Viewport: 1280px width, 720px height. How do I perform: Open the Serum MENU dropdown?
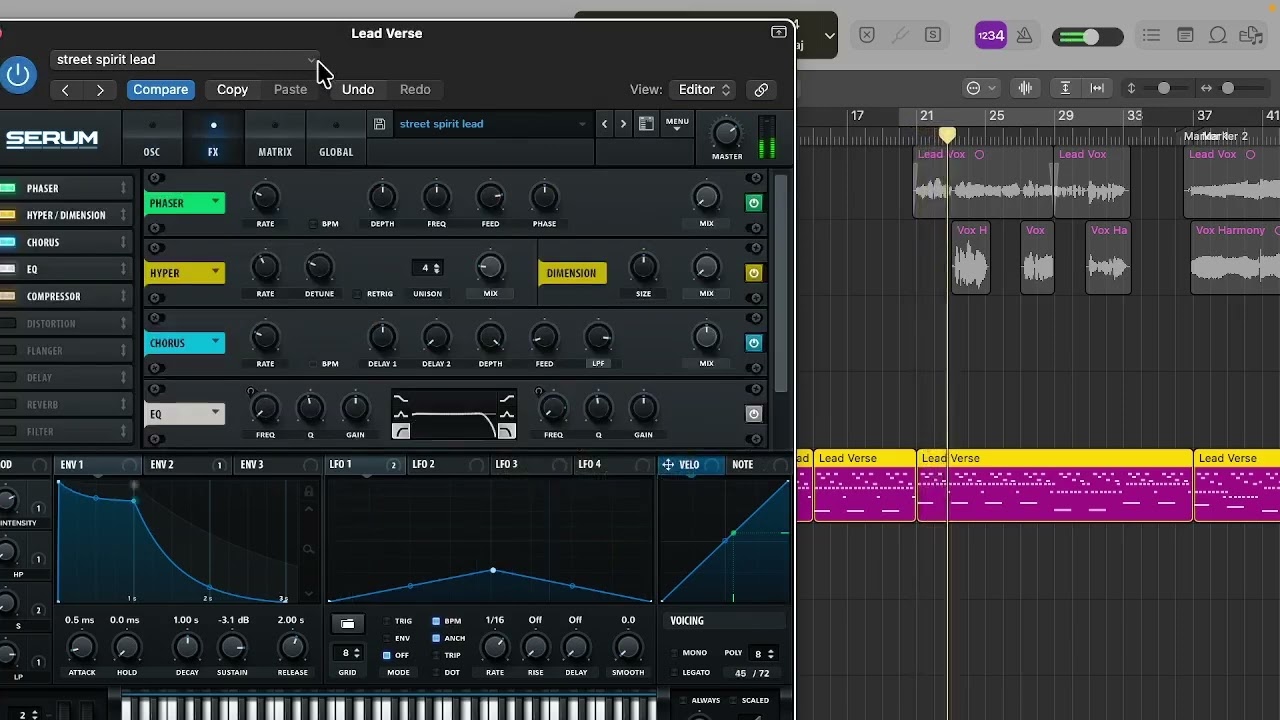click(x=677, y=124)
